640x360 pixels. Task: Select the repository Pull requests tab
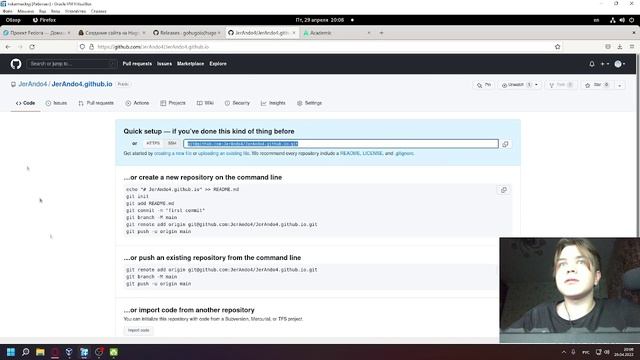[96, 103]
